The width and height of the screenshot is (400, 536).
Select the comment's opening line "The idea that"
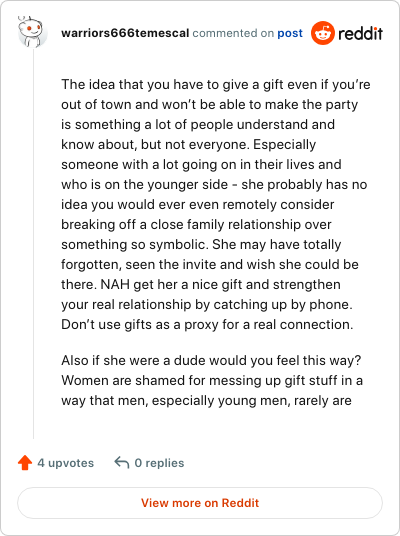[216, 84]
